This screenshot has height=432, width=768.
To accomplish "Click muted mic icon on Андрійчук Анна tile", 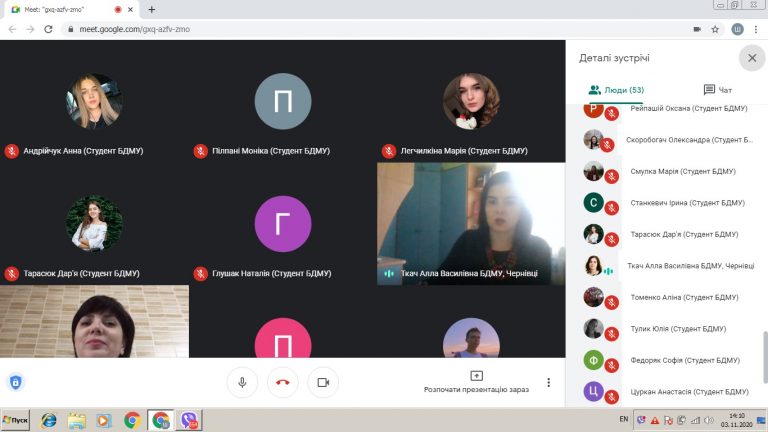I will (x=12, y=151).
